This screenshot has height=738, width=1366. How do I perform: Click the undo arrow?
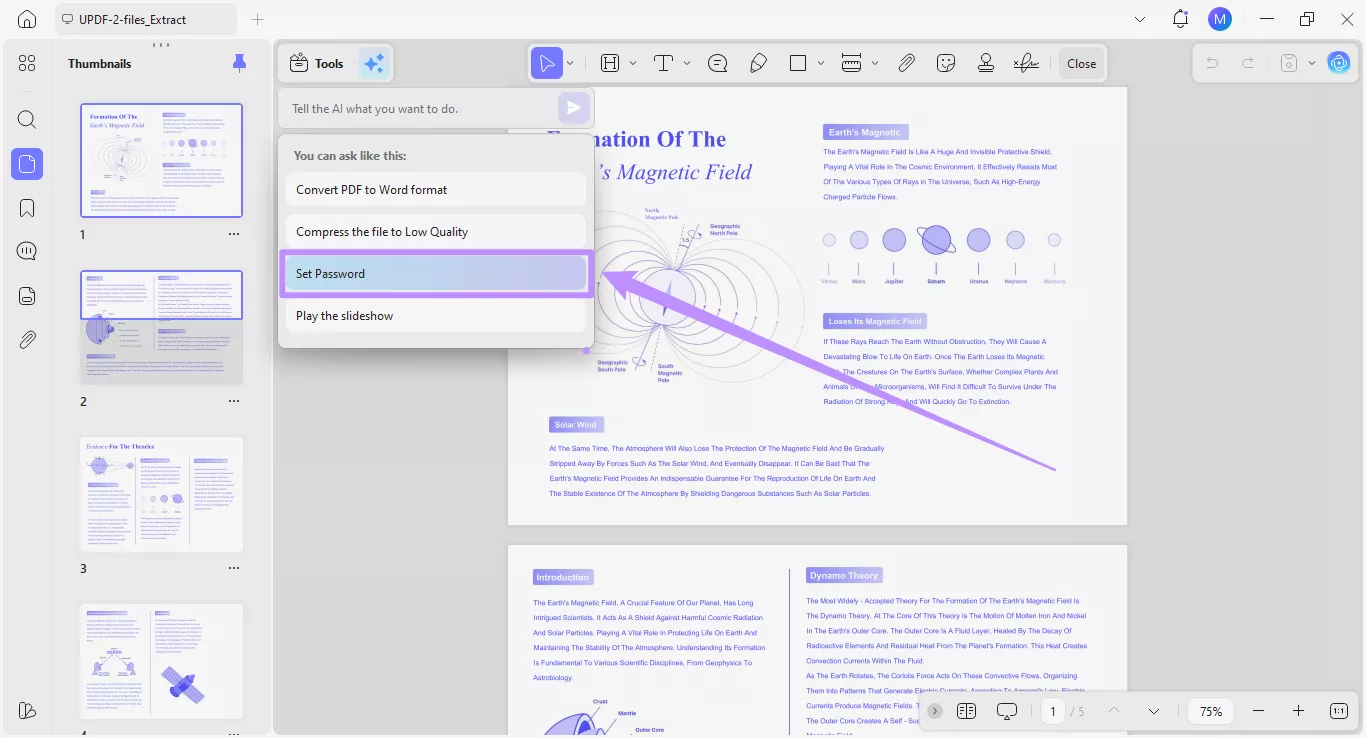(1212, 63)
